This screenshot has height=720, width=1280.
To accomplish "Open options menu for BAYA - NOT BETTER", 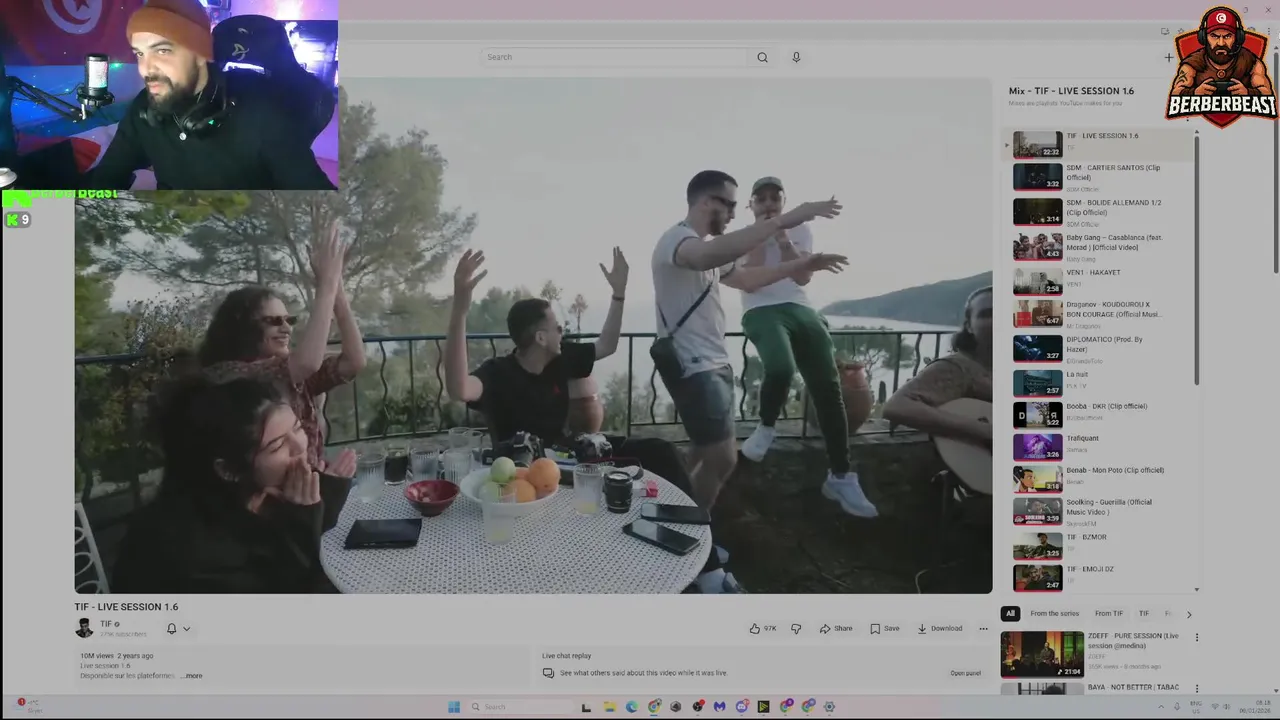I will coord(1196,689).
